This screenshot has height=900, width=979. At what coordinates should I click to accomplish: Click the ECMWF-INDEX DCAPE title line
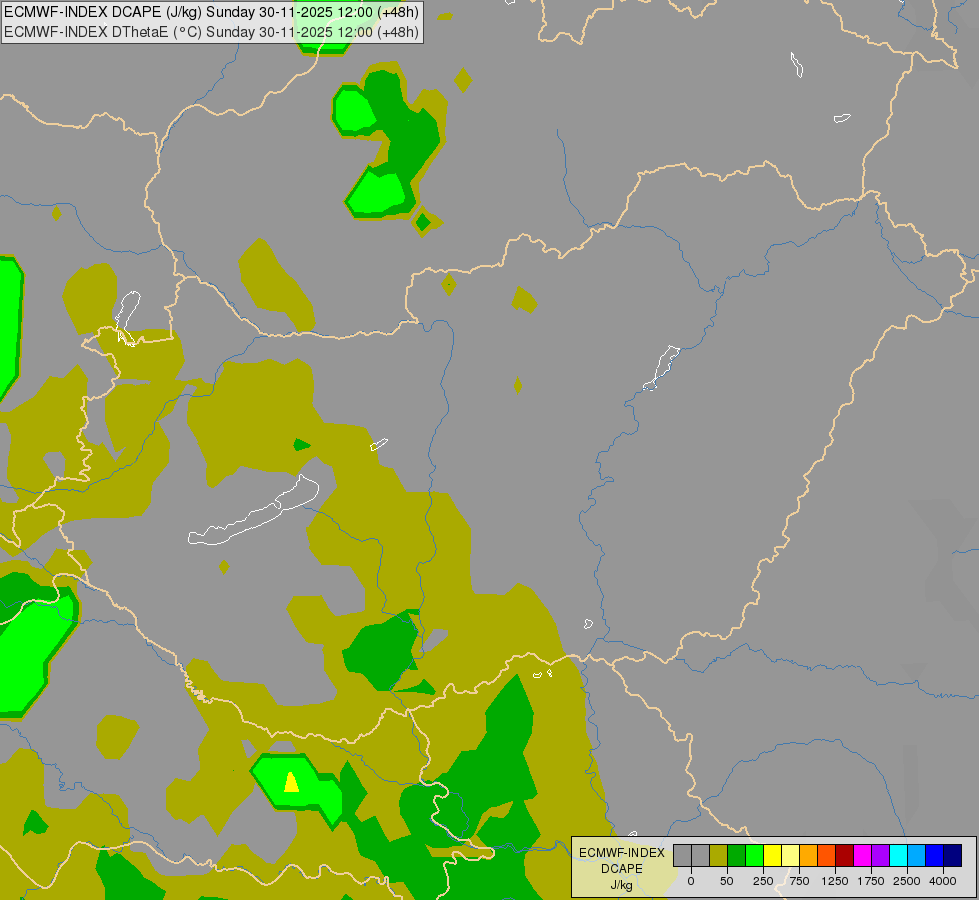click(212, 12)
